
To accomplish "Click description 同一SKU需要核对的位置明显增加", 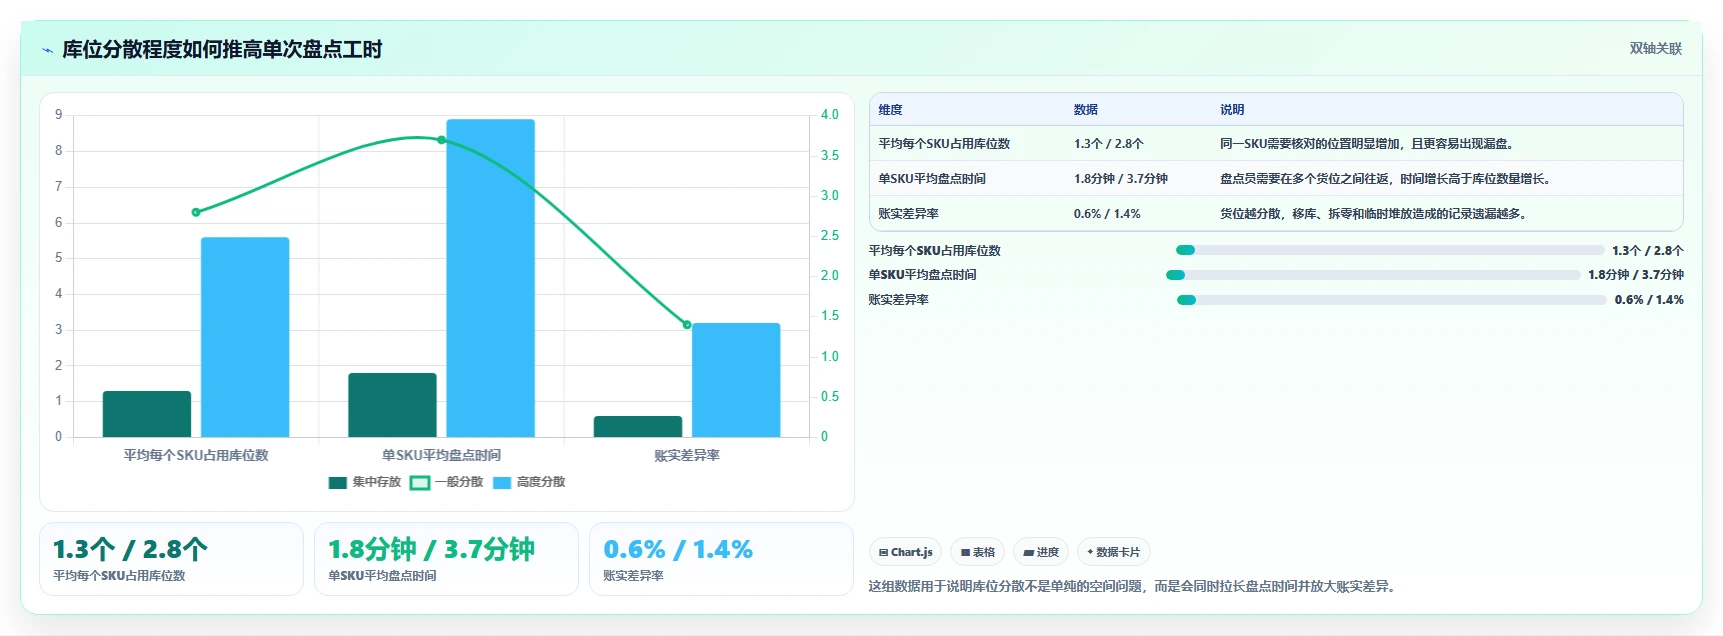I will pyautogui.click(x=1369, y=144).
